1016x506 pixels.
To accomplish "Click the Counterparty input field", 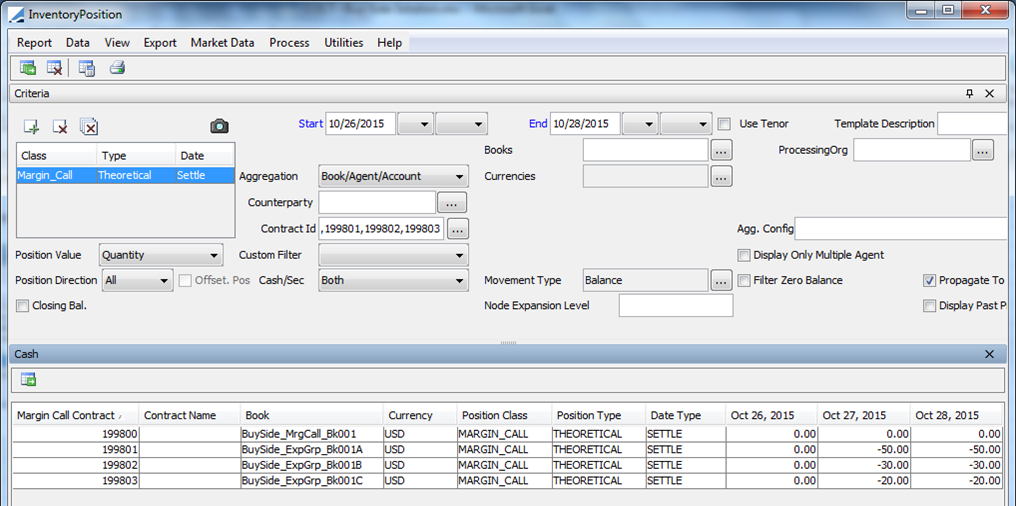I will coord(377,203).
